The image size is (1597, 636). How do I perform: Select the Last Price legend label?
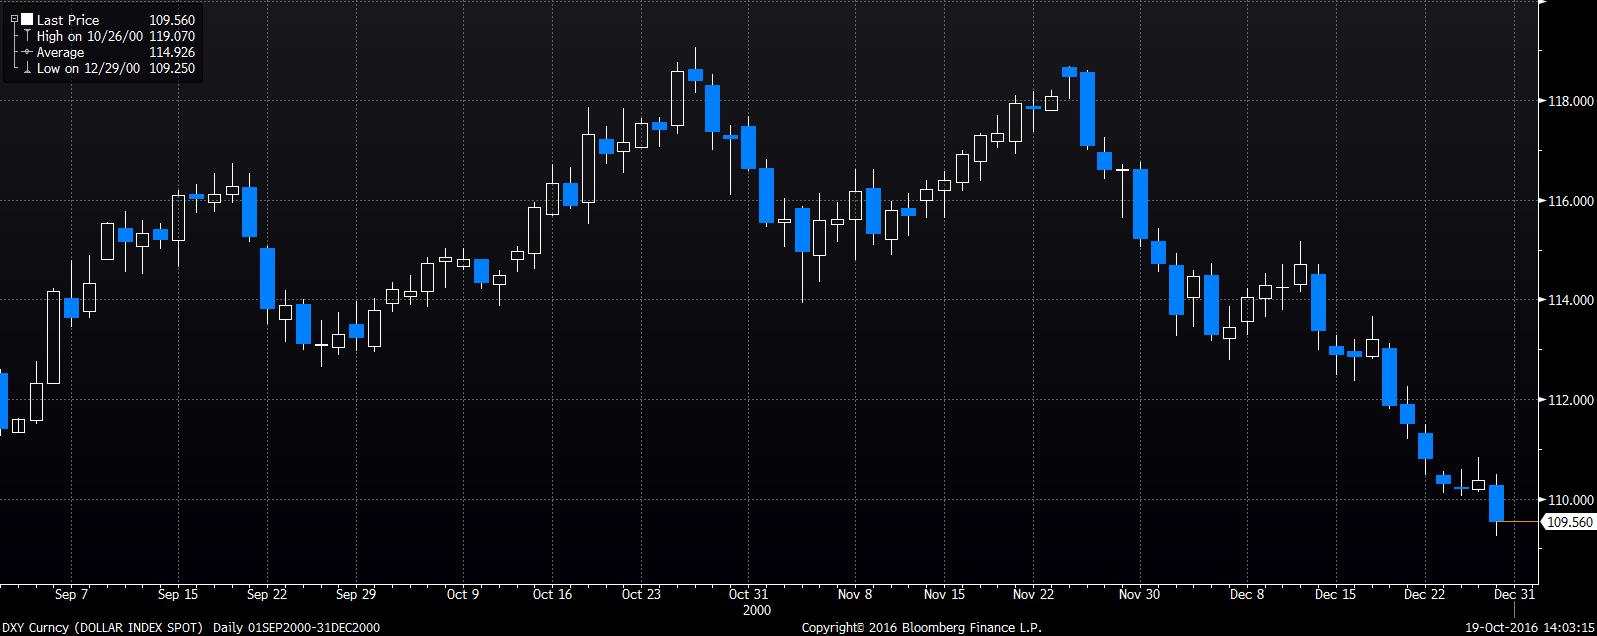coord(67,20)
